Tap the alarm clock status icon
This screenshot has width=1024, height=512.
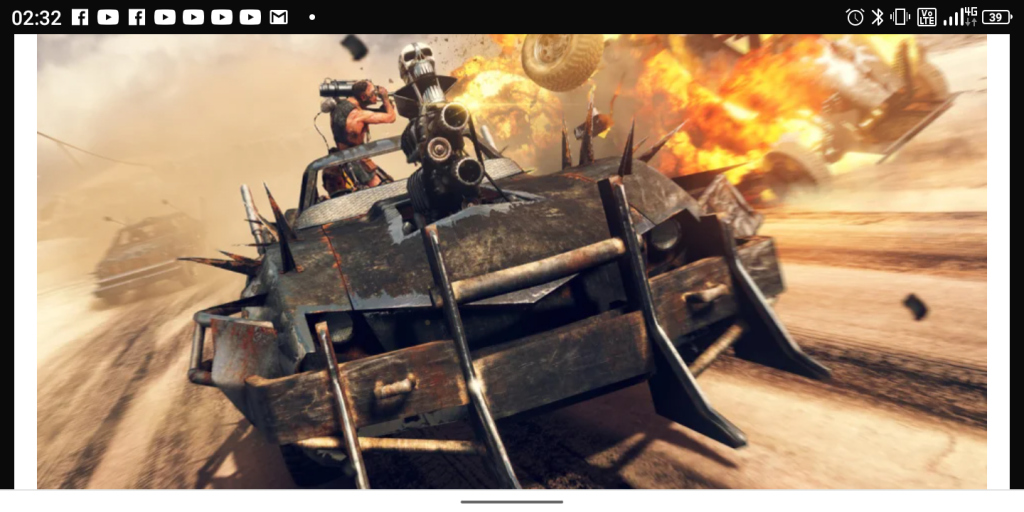point(855,17)
